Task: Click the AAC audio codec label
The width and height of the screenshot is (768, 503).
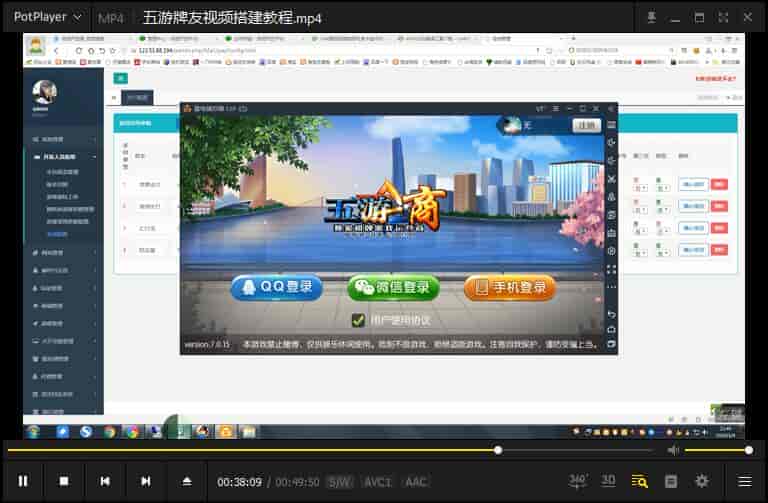Action: pos(415,482)
